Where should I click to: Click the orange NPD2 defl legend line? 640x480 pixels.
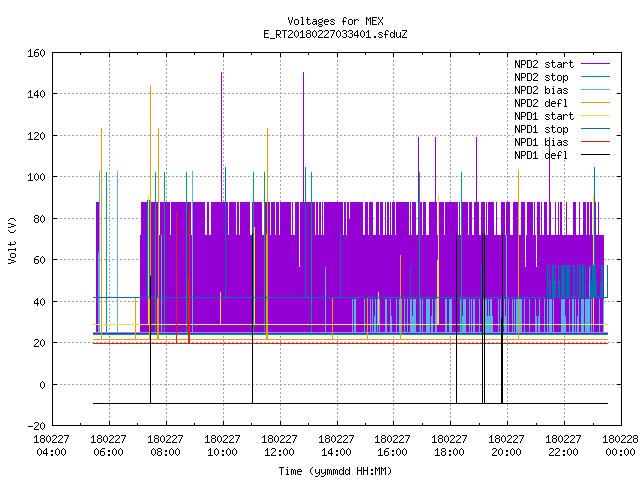[x=595, y=103]
